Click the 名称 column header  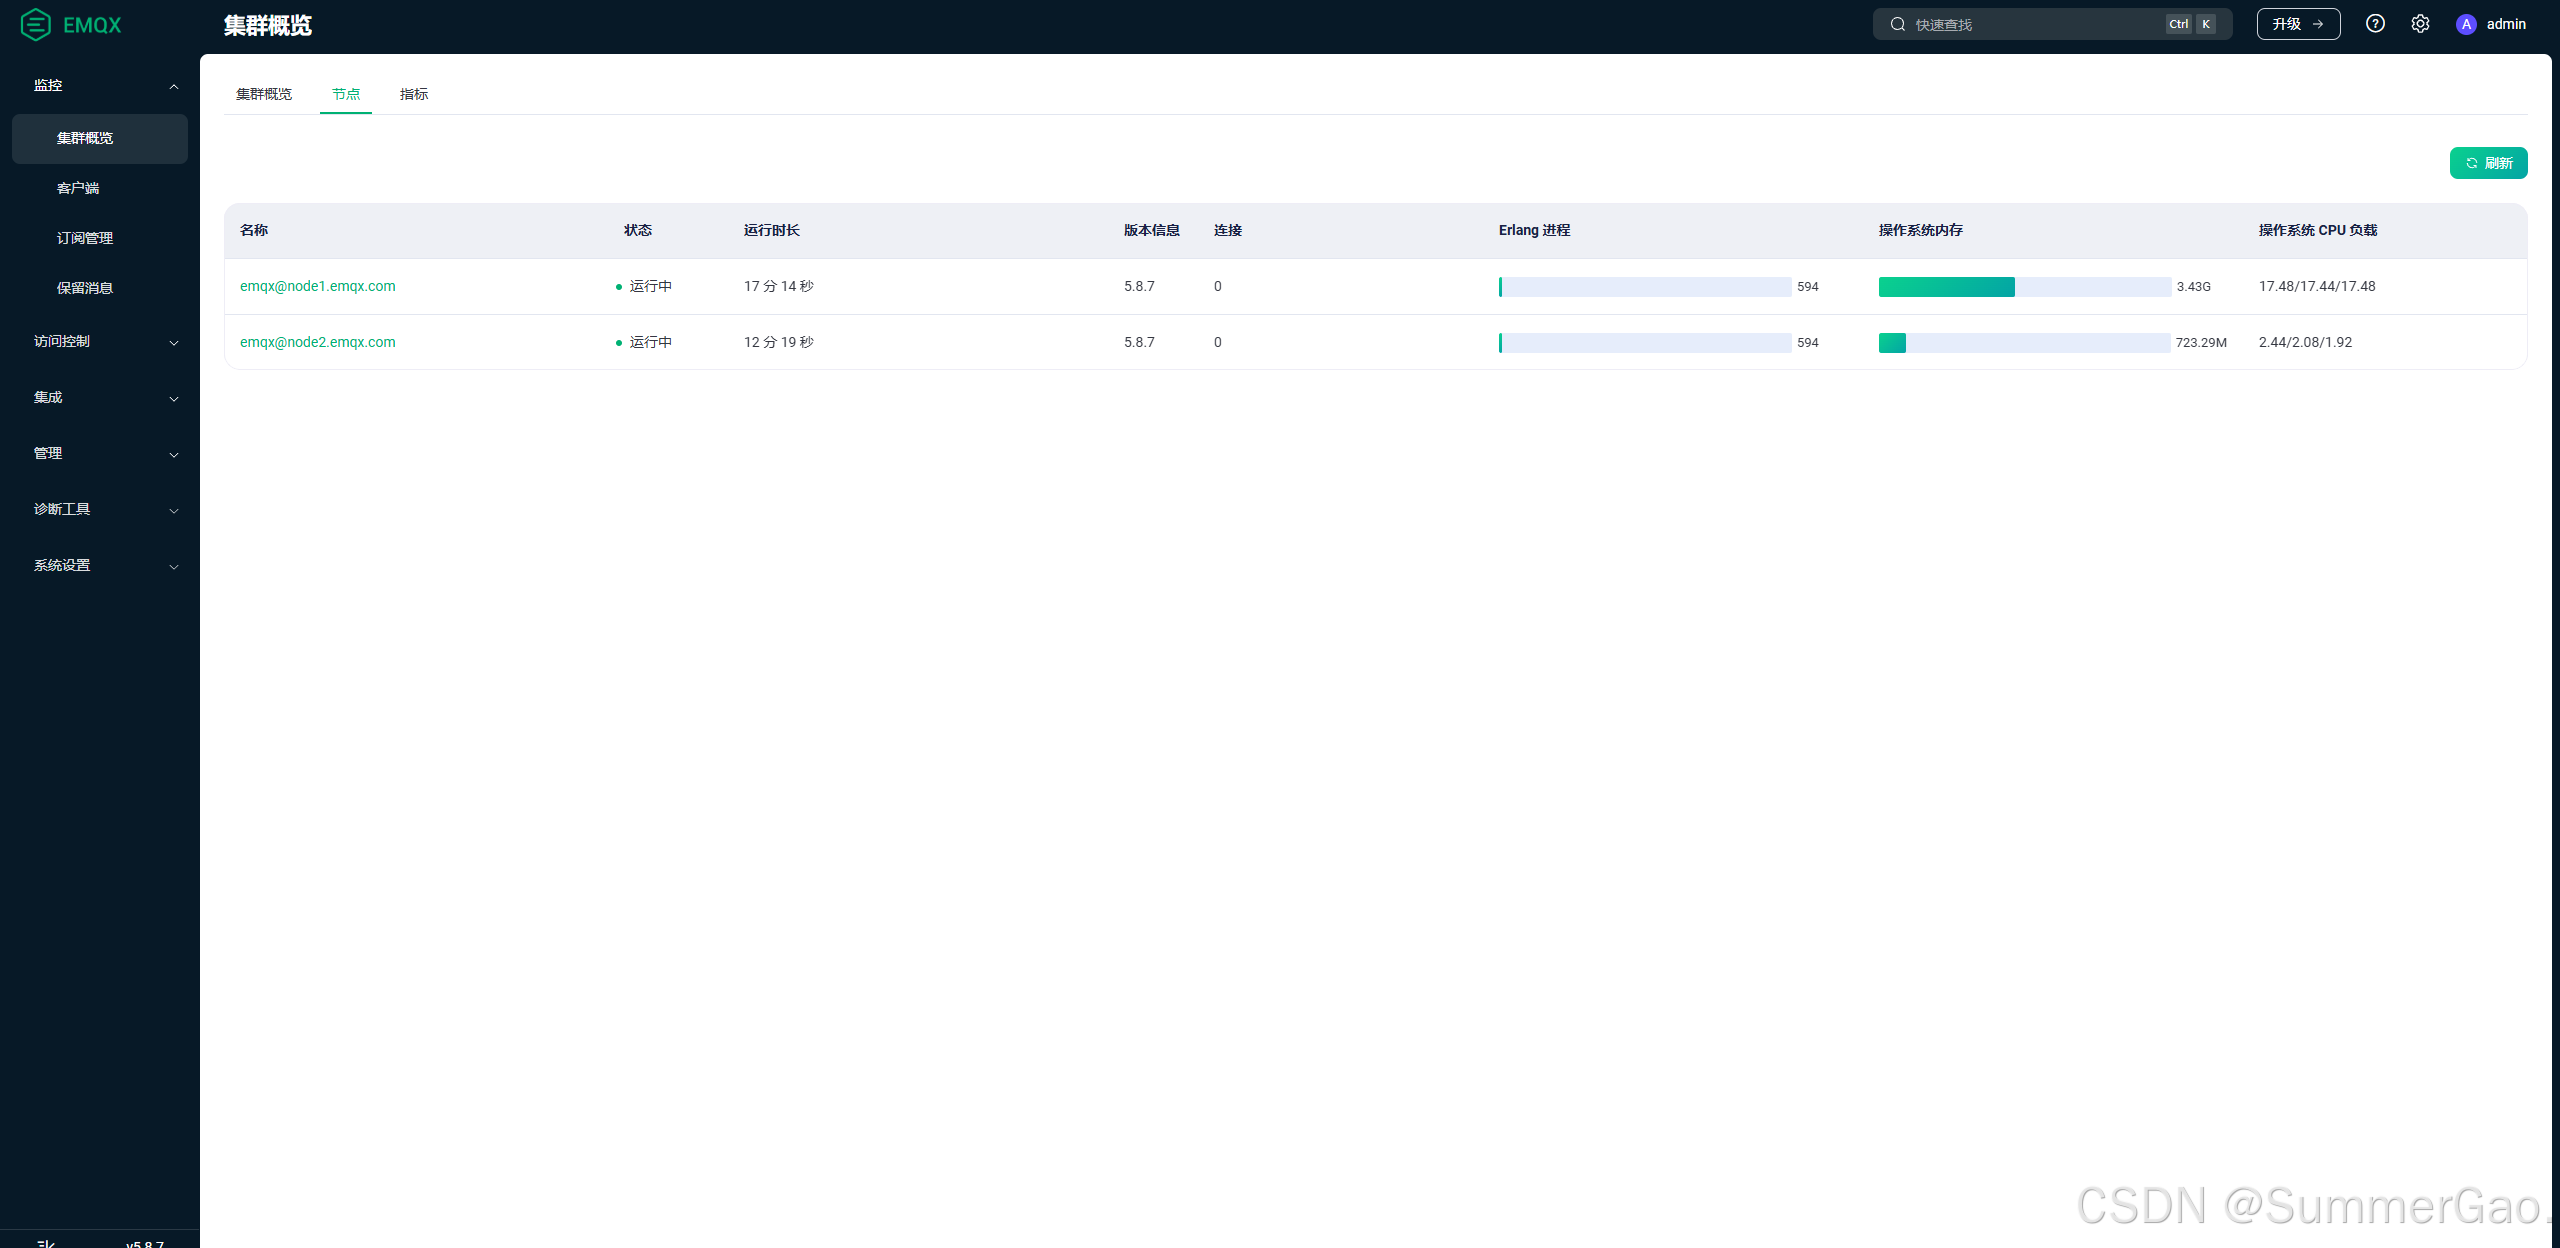coord(254,230)
